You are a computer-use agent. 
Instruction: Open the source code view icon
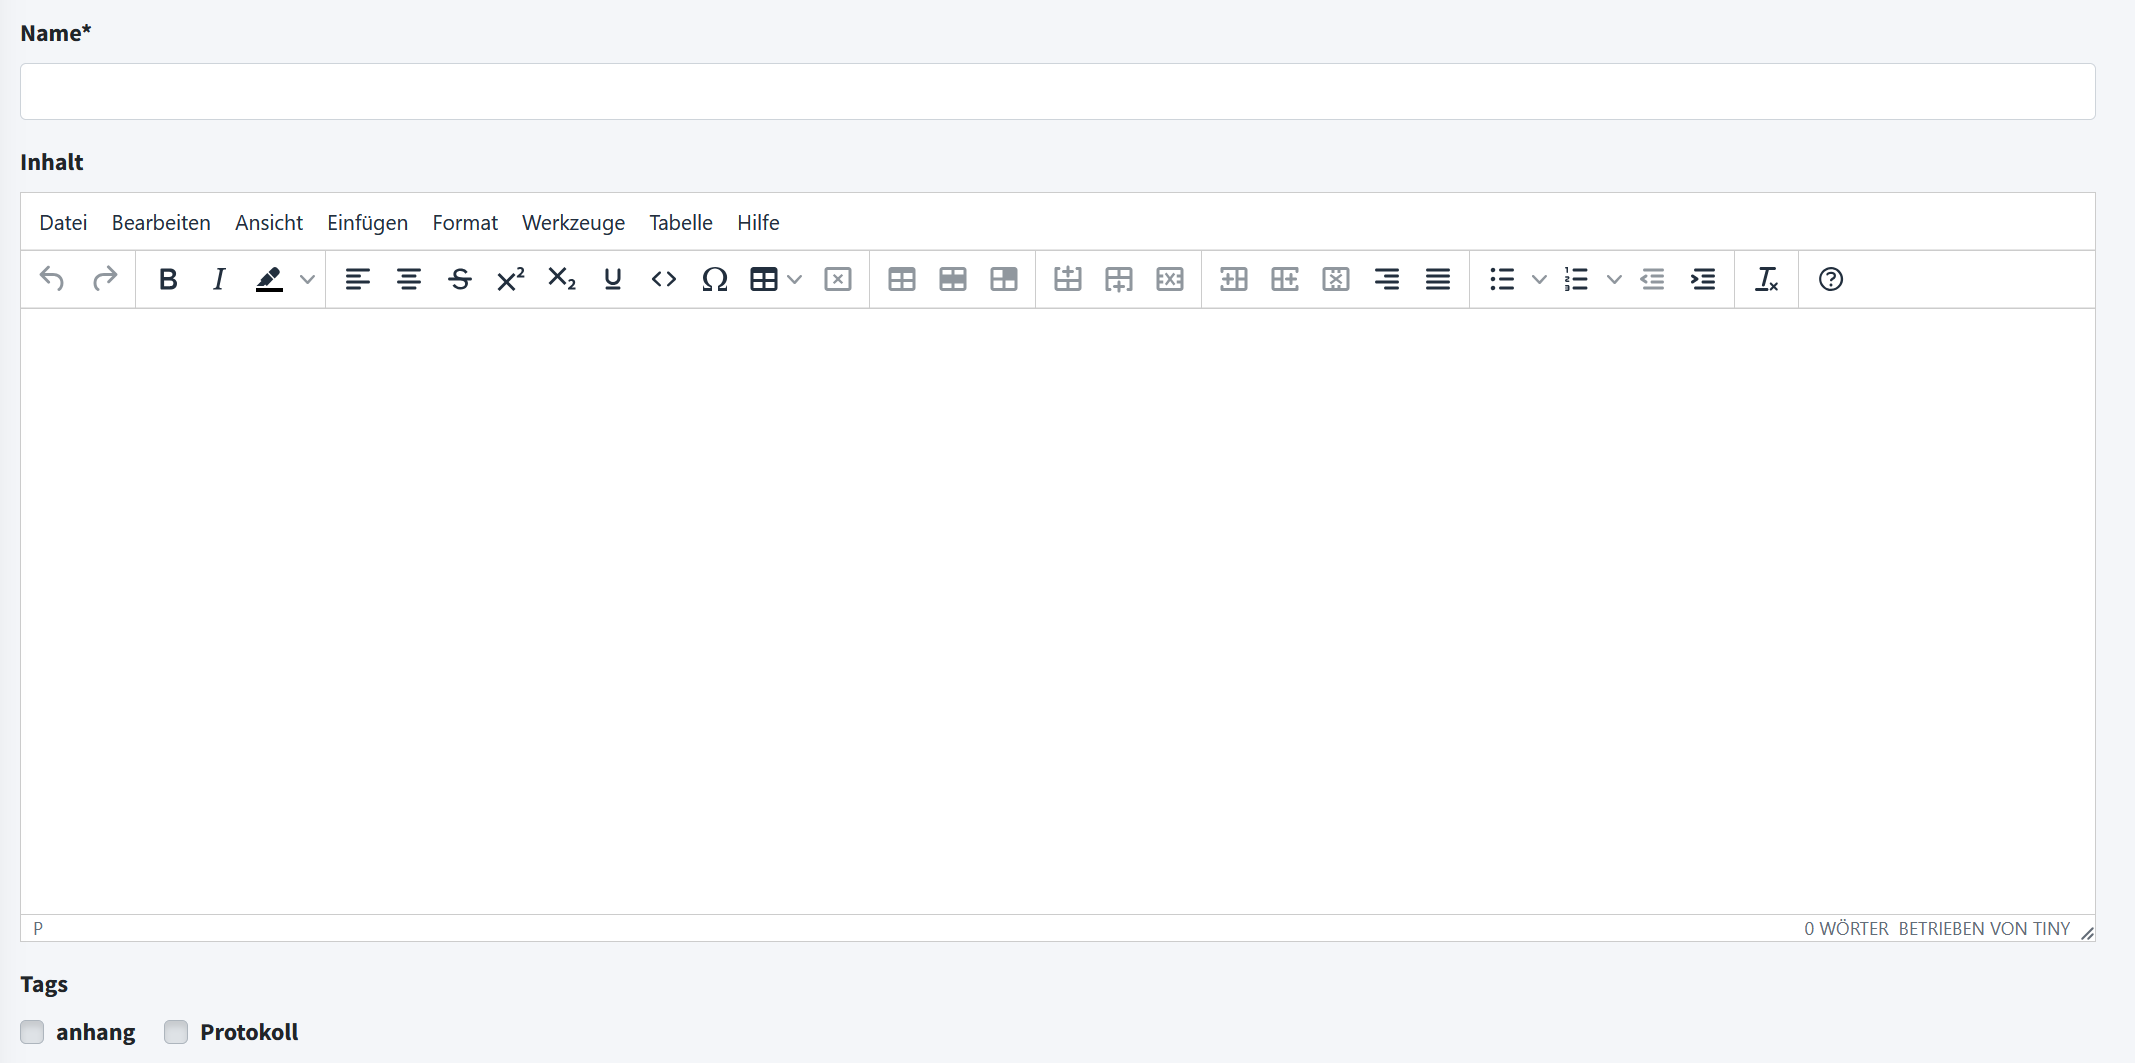click(664, 279)
